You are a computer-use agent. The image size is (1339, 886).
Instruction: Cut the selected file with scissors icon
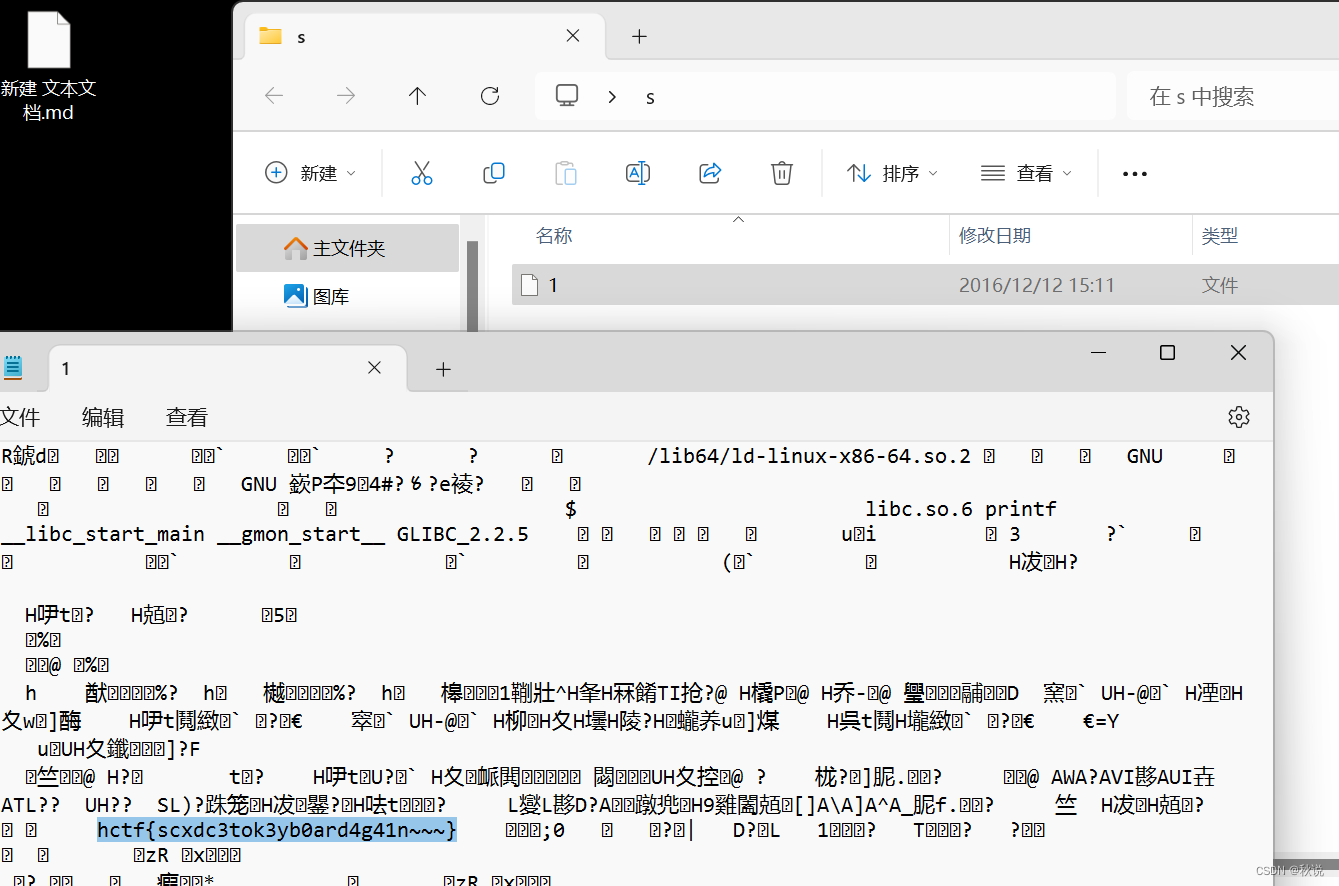[x=422, y=173]
